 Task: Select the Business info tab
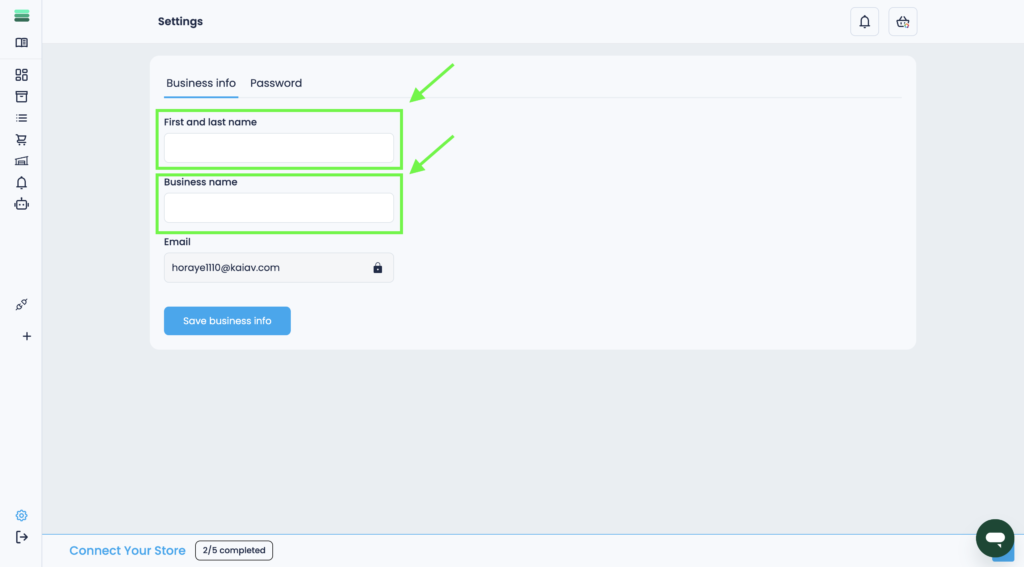click(201, 83)
